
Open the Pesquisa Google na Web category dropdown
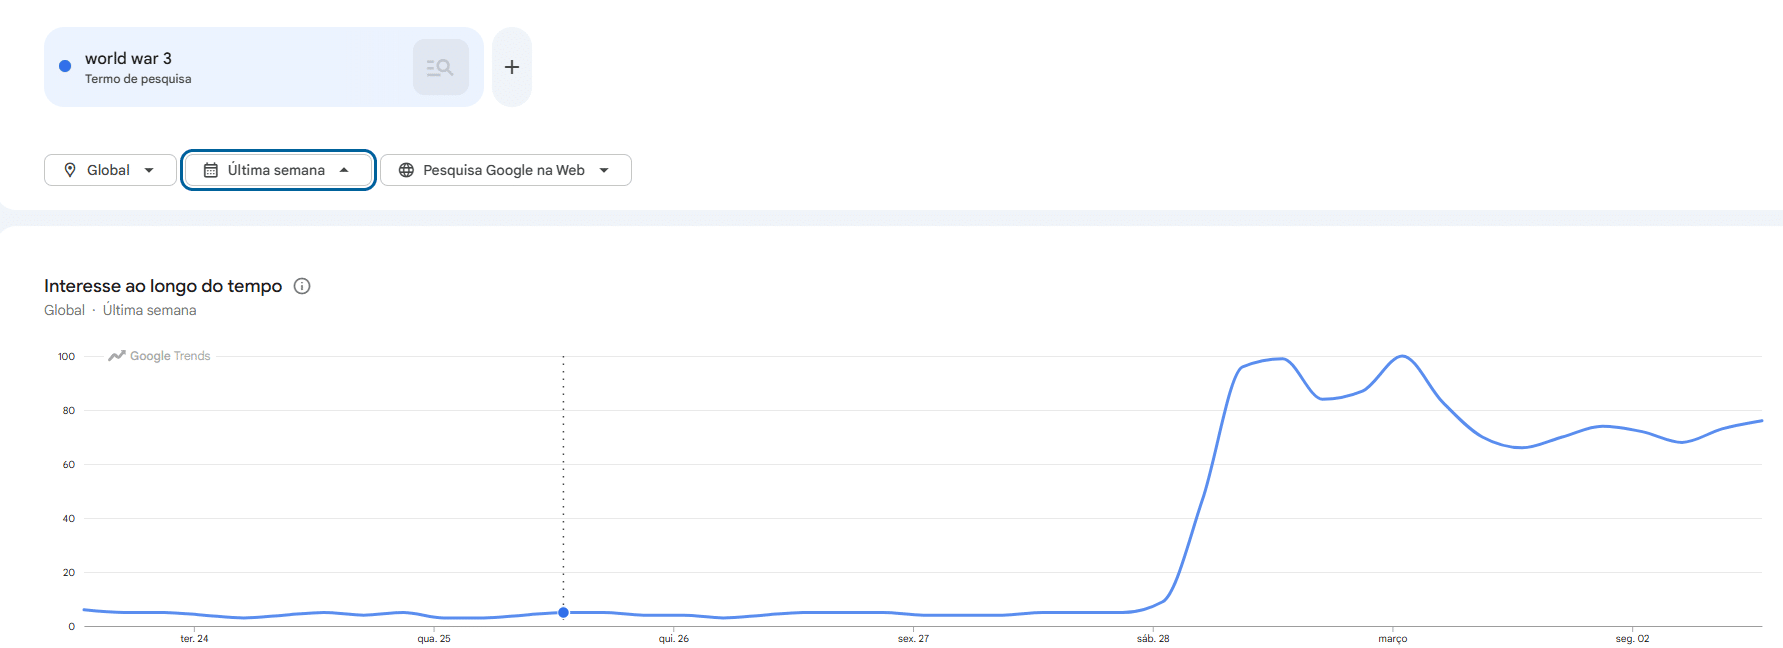[x=505, y=170]
